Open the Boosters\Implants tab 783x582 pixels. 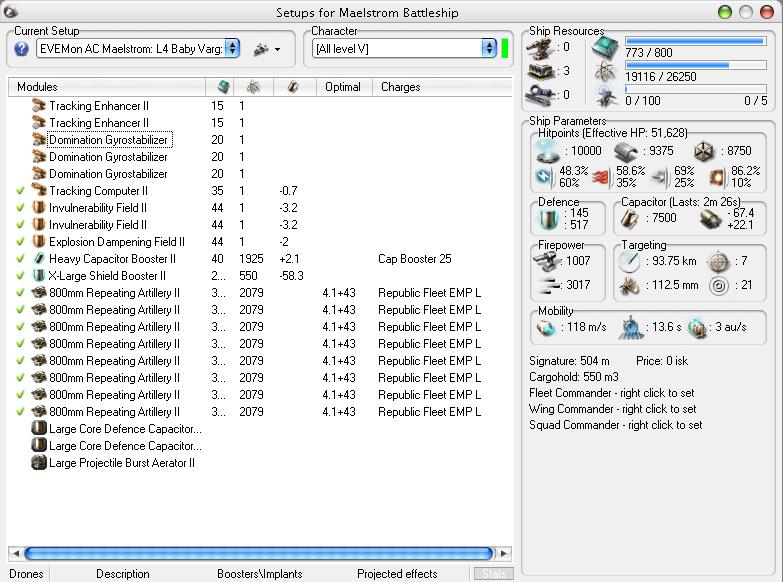[x=260, y=574]
